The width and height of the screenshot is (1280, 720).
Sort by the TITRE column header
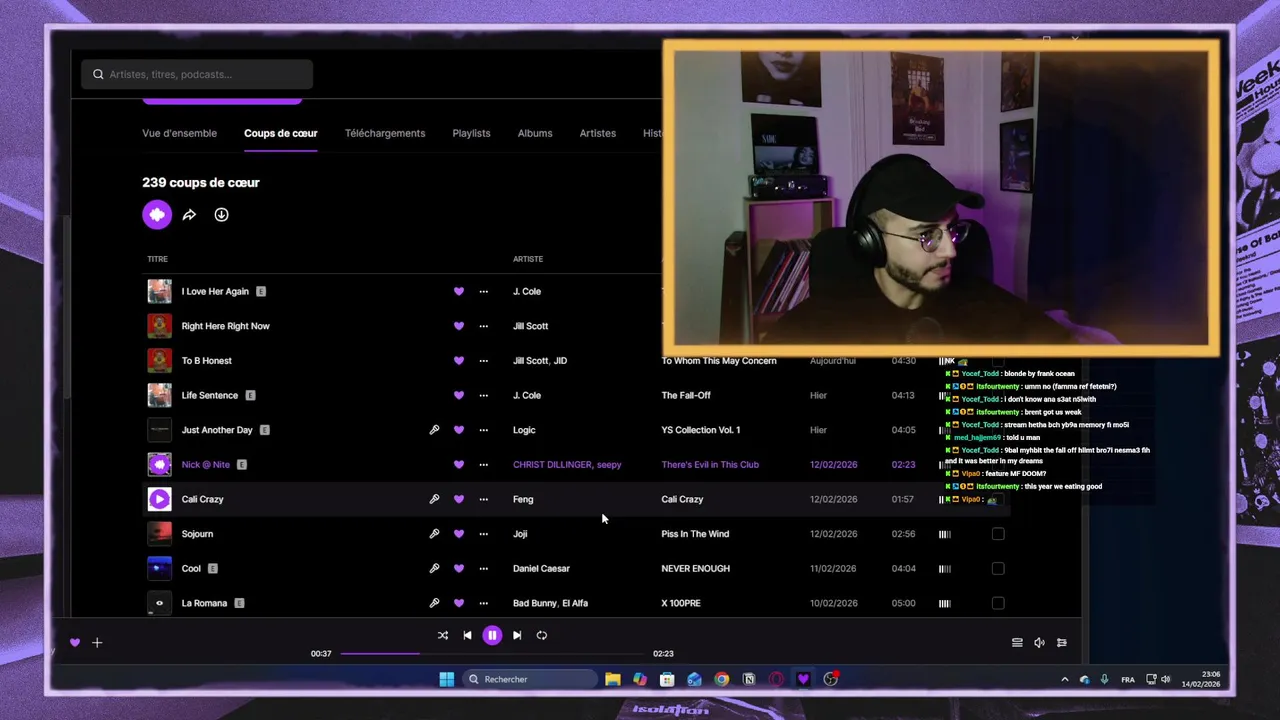pos(158,259)
